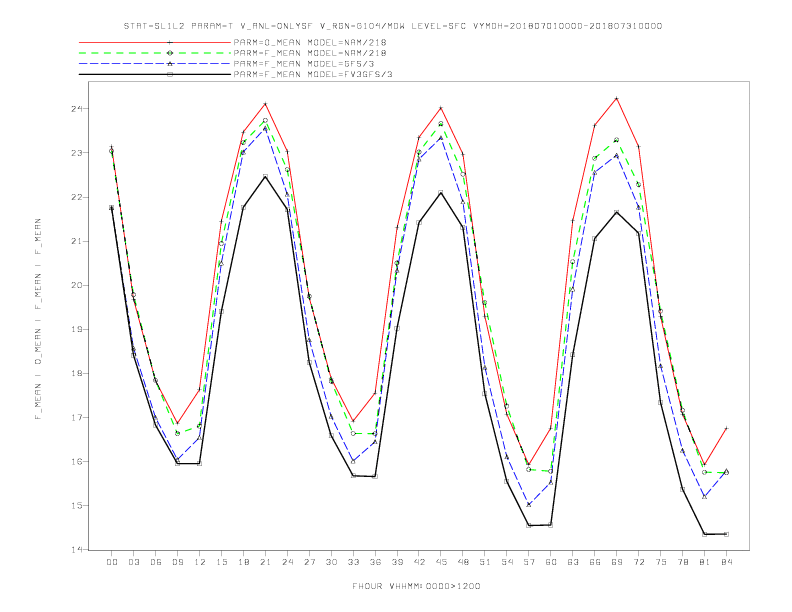Click the x-axis title FHOUR VHHMM:0000>1200
Image resolution: width=792 pixels, height=612 pixels.
[x=416, y=586]
